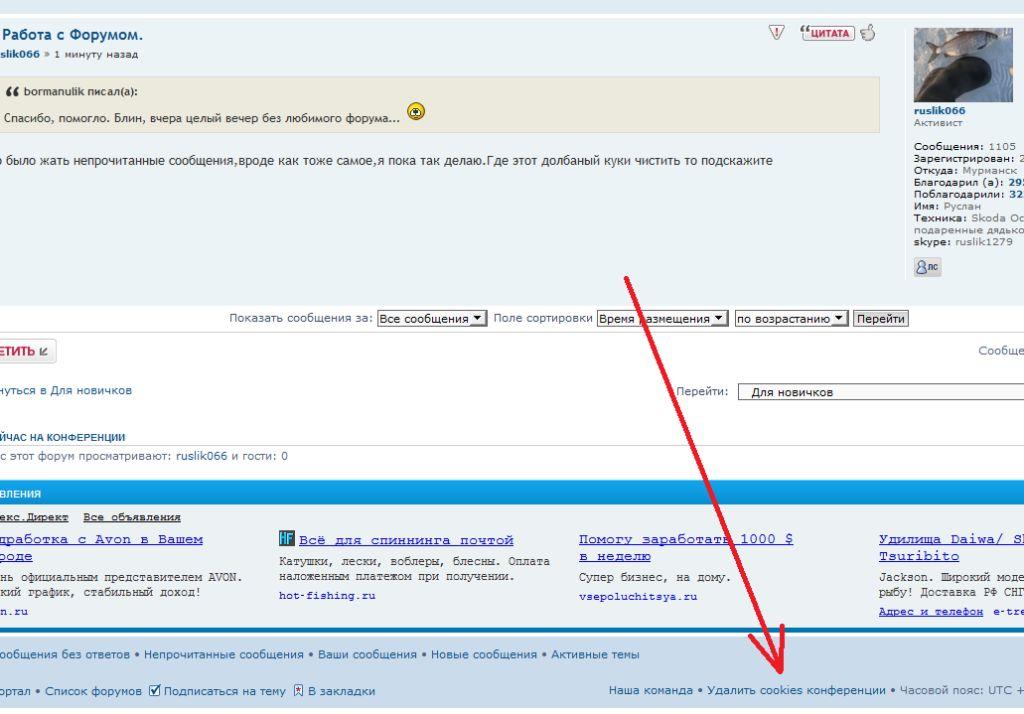The width and height of the screenshot is (1024, 714).
Task: Click Удалить cookies конференции link
Action: tap(796, 691)
